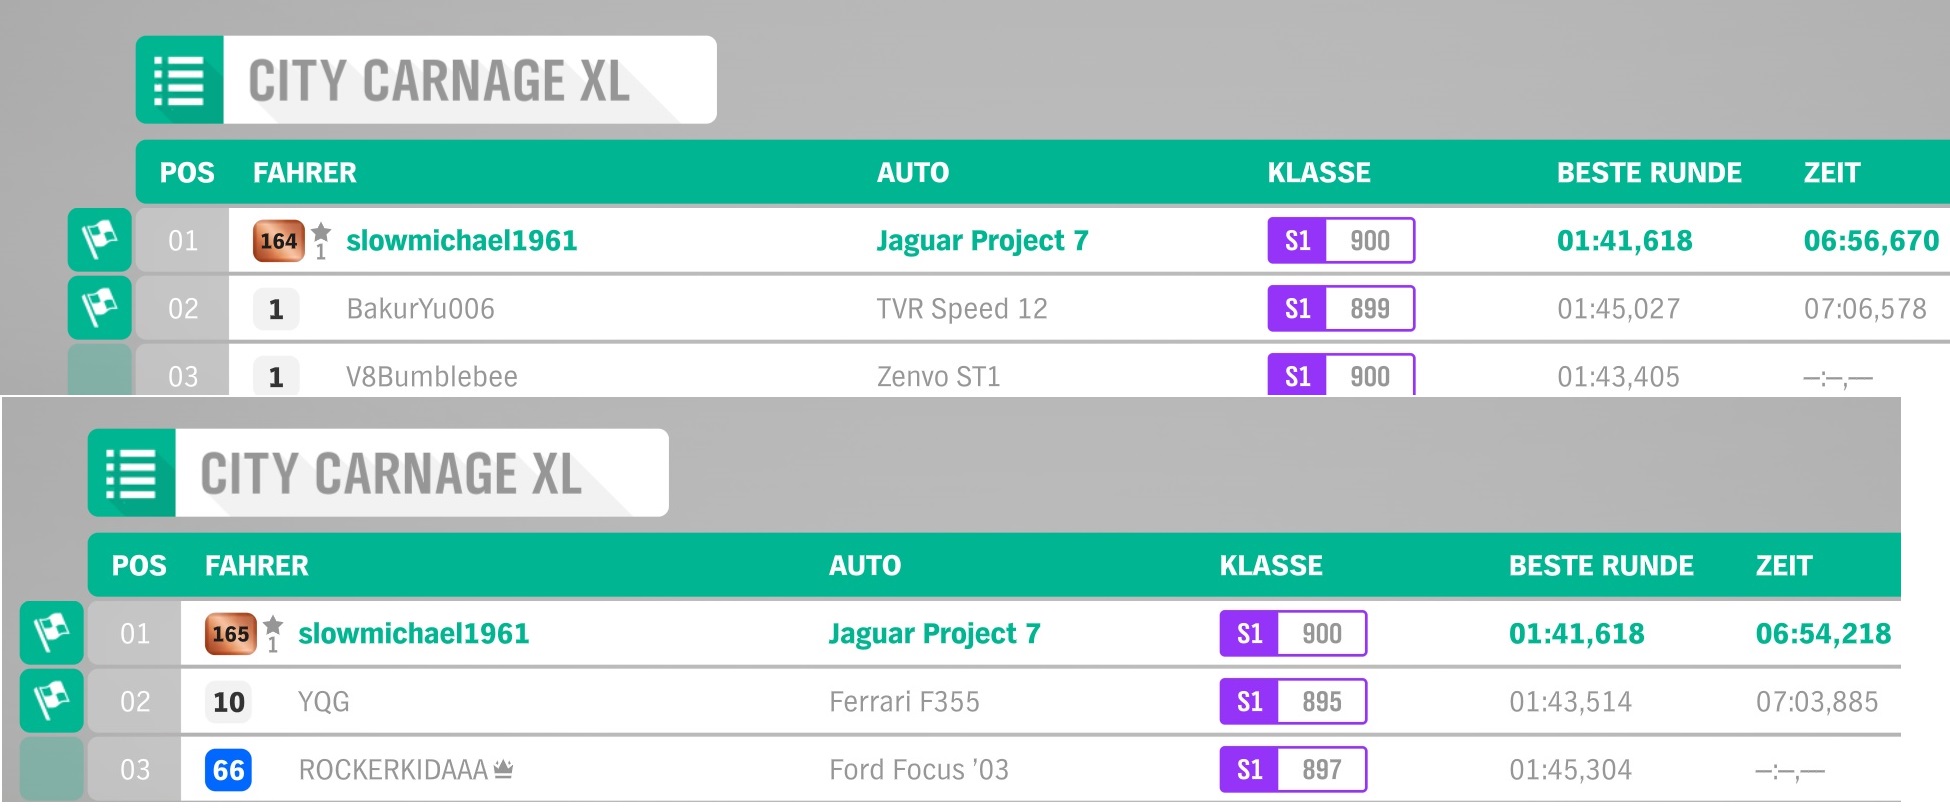Click the level 165 bronze badge

(230, 634)
